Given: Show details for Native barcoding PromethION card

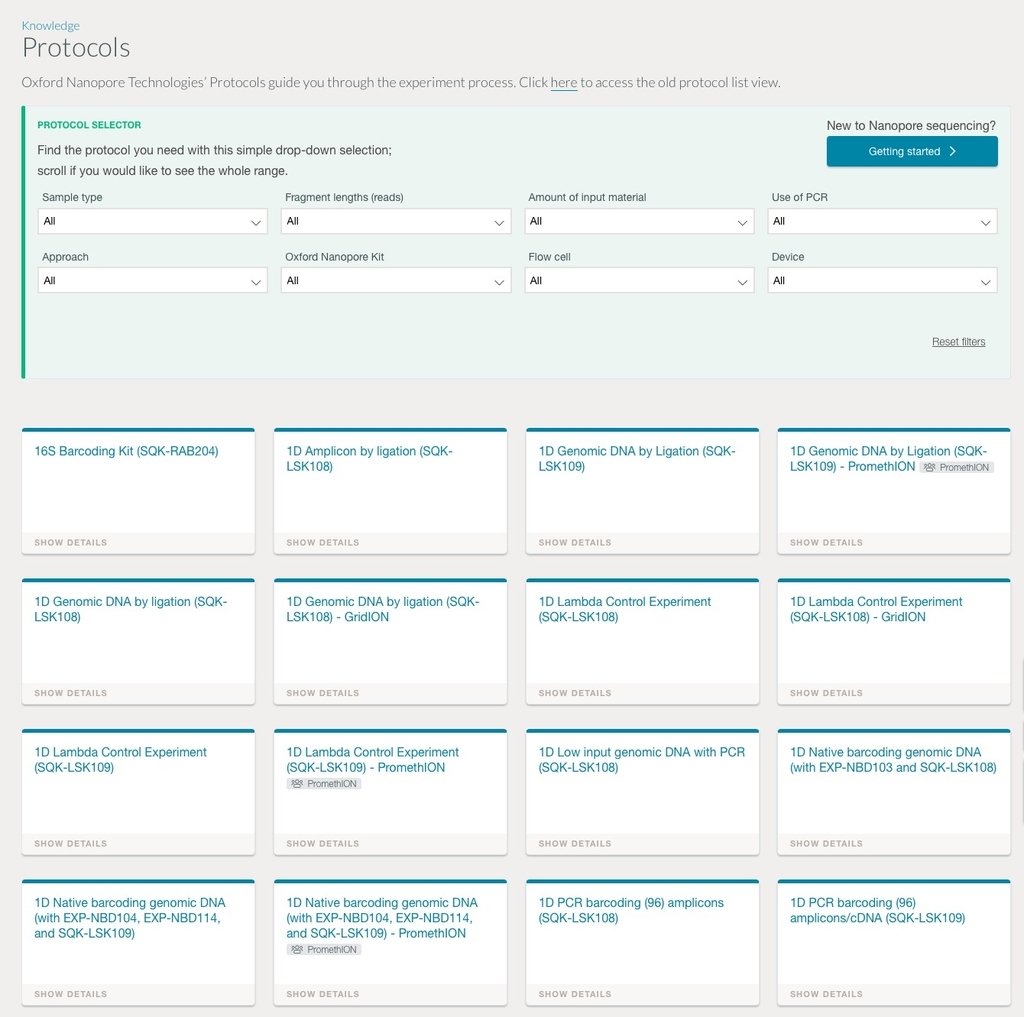Looking at the screenshot, I should (x=323, y=994).
